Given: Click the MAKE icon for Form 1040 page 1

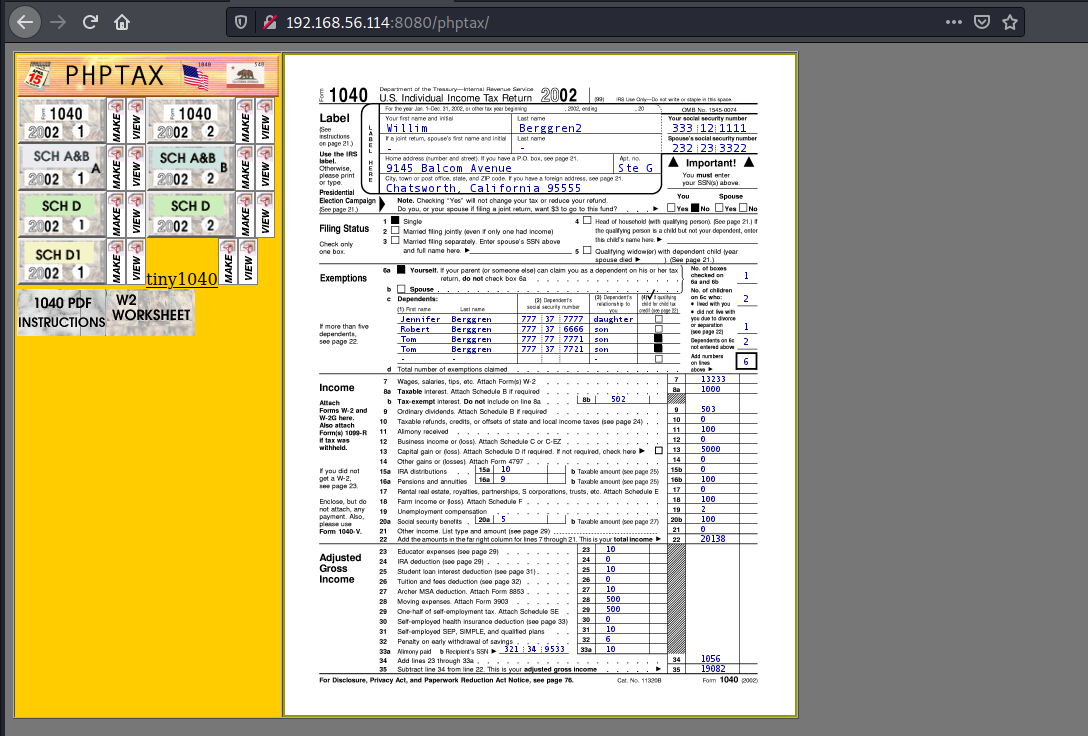Looking at the screenshot, I should [x=117, y=120].
